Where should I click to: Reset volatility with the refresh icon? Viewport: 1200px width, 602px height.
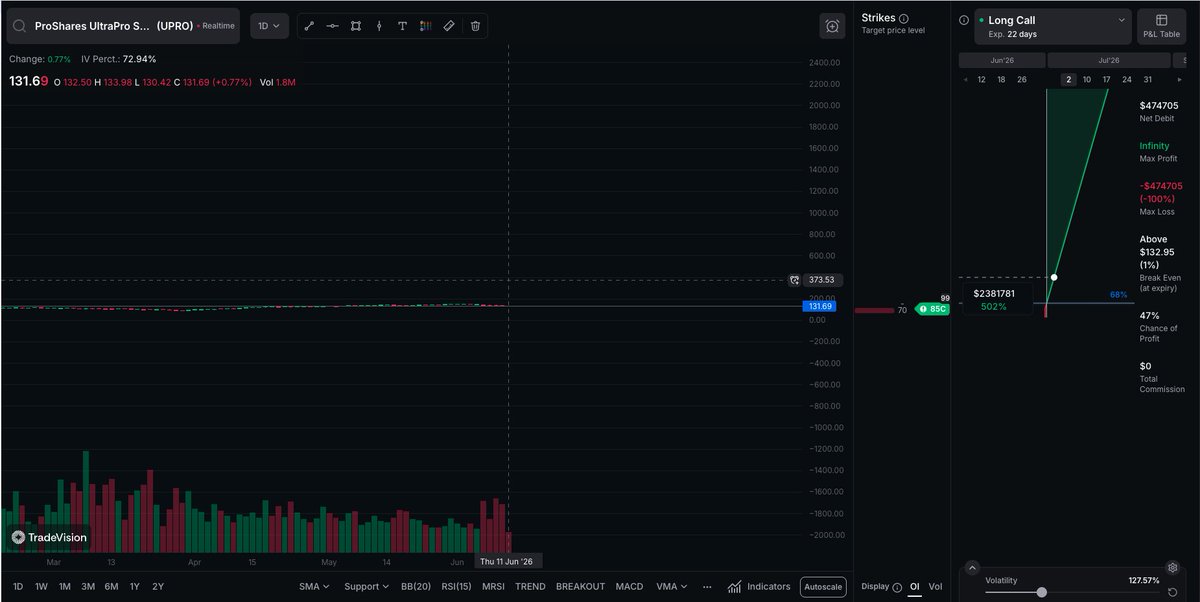pos(1172,592)
